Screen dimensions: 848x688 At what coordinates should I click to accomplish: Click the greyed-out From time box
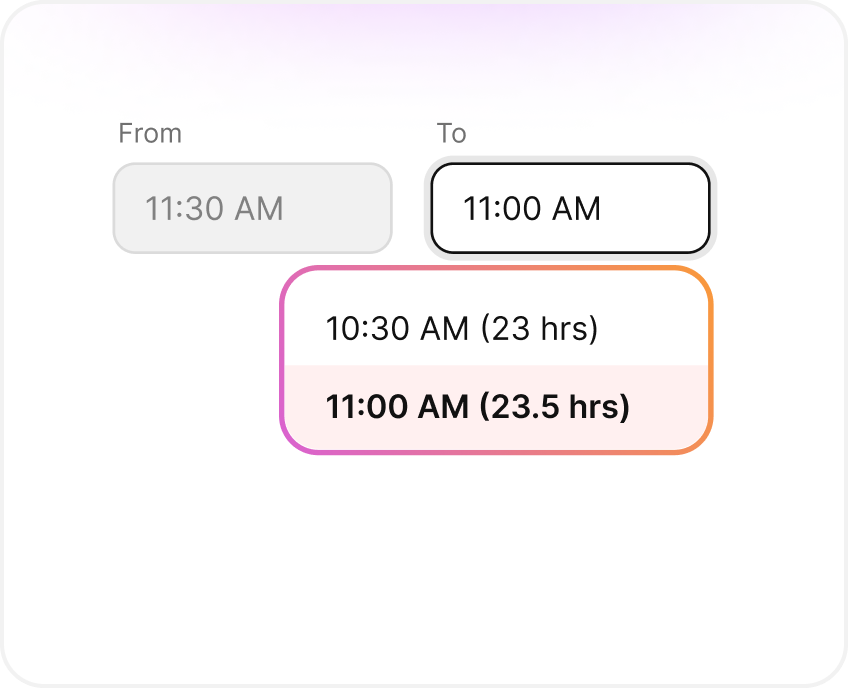(252, 208)
